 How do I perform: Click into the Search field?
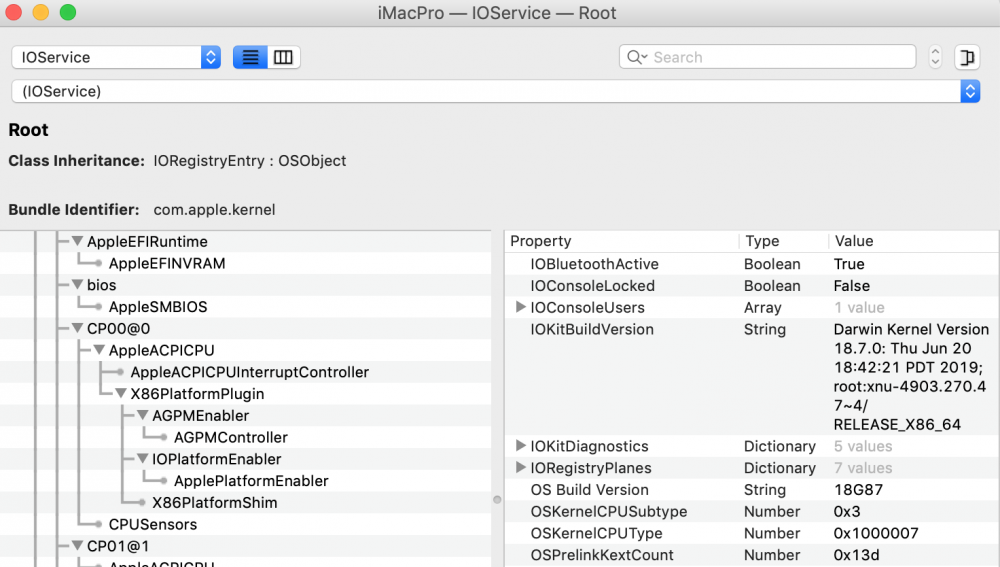767,57
